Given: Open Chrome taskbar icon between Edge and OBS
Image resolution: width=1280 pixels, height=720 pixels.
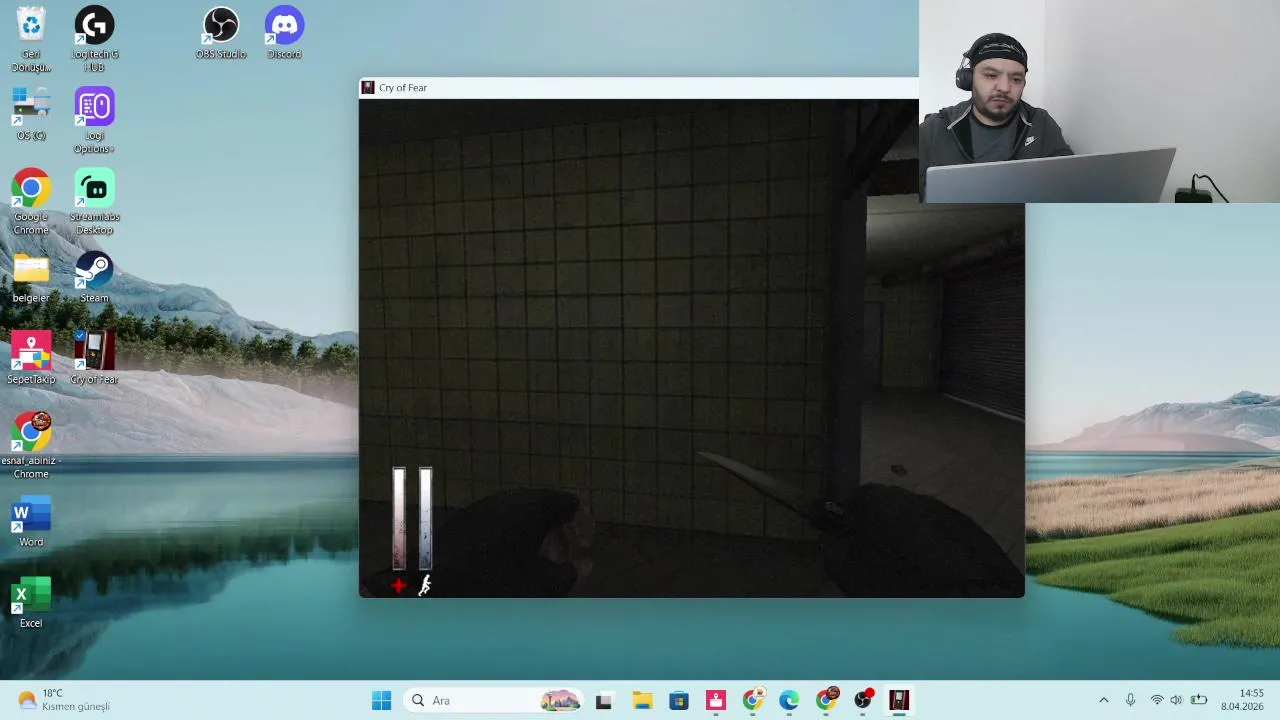Looking at the screenshot, I should pos(826,700).
